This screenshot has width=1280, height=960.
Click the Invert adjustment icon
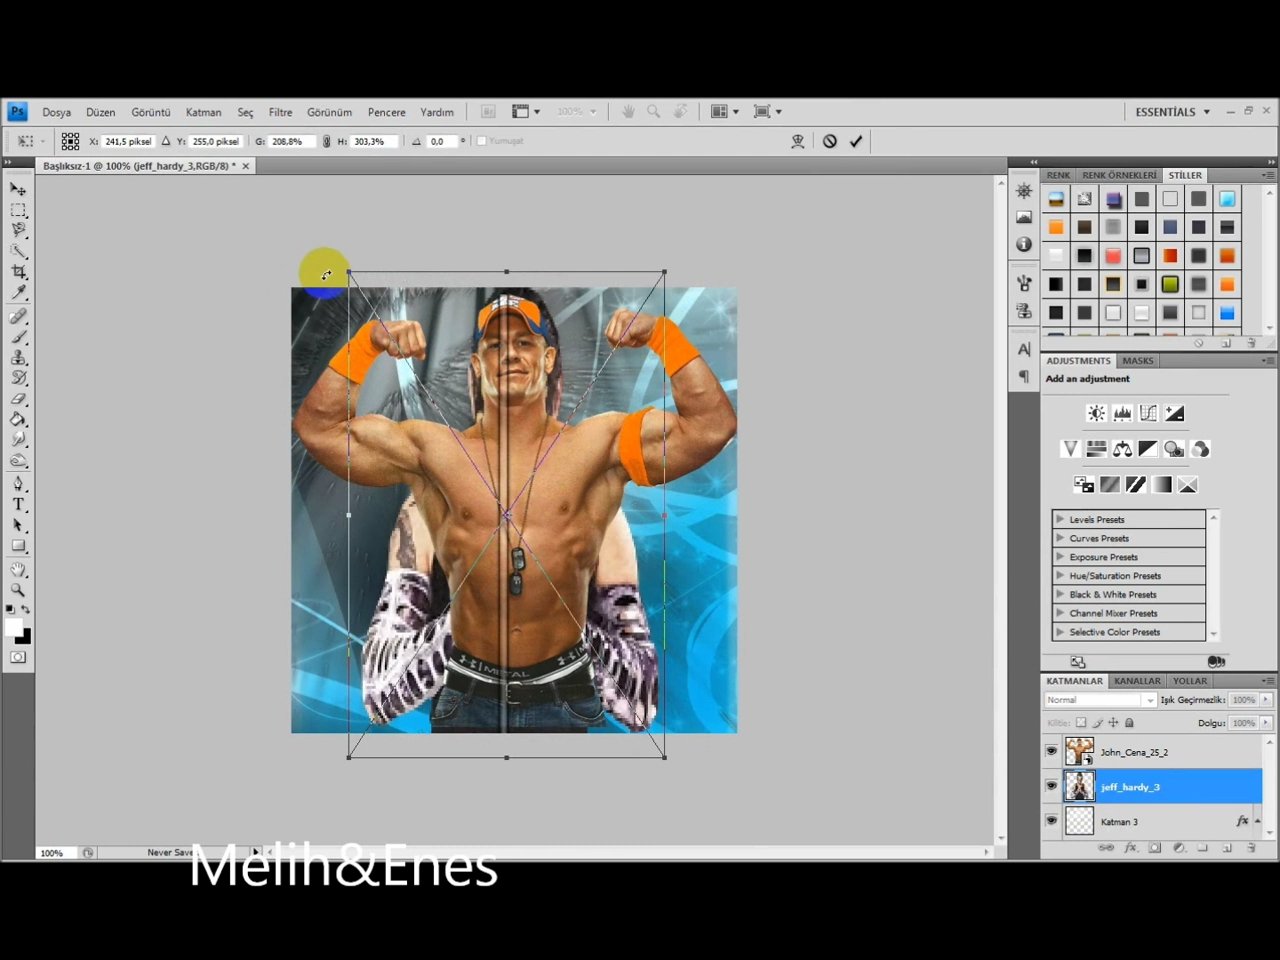1084,485
